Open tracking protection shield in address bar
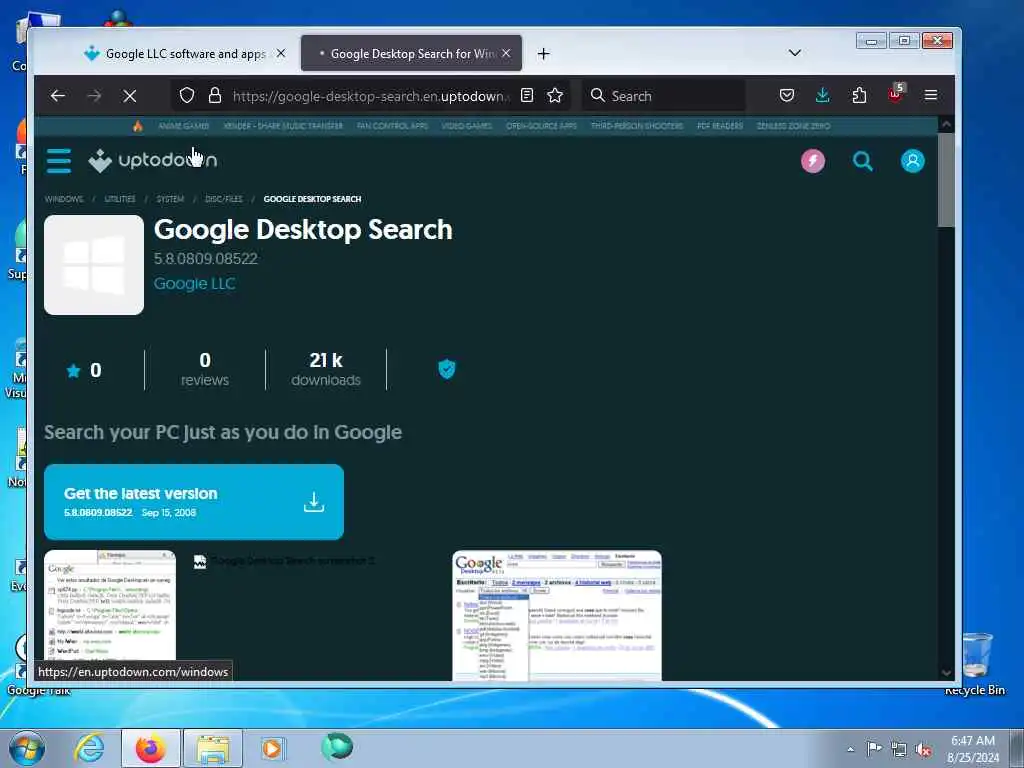 click(187, 95)
